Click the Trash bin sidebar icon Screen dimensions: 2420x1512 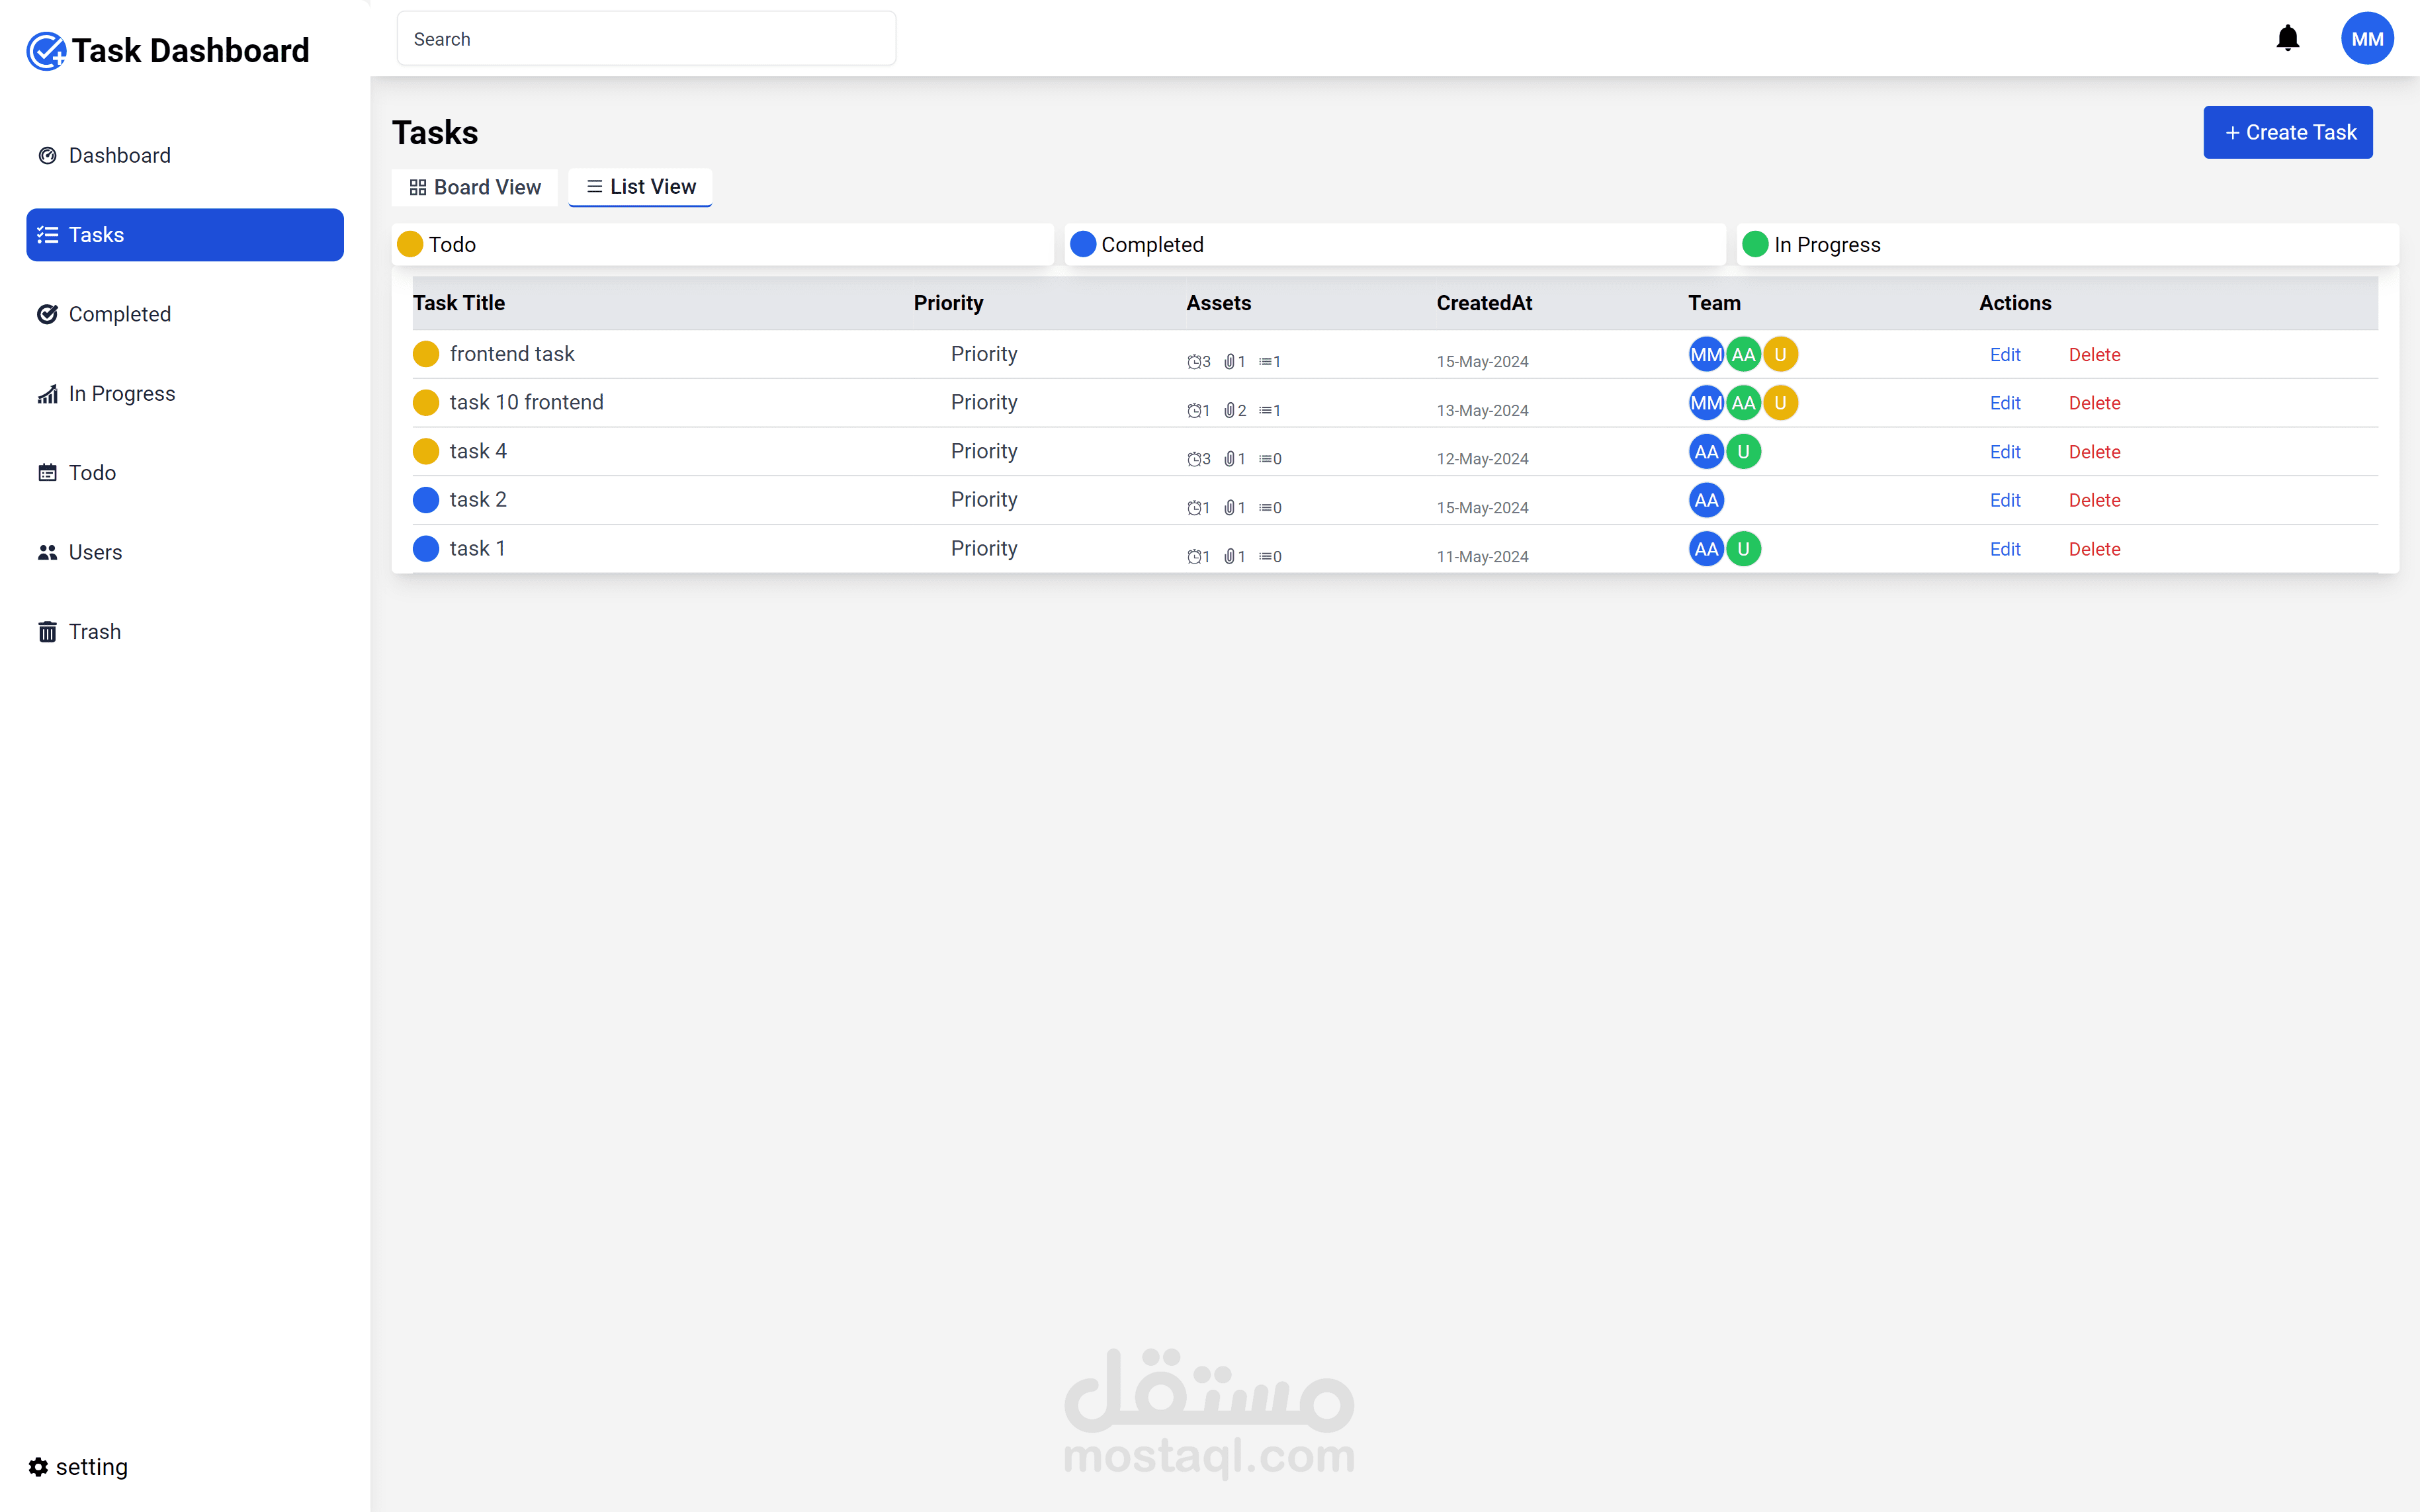47,632
